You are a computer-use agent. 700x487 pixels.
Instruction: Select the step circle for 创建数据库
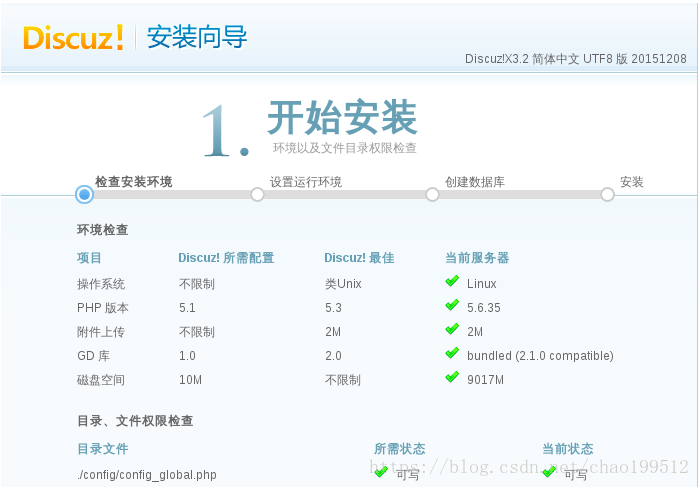tap(432, 195)
